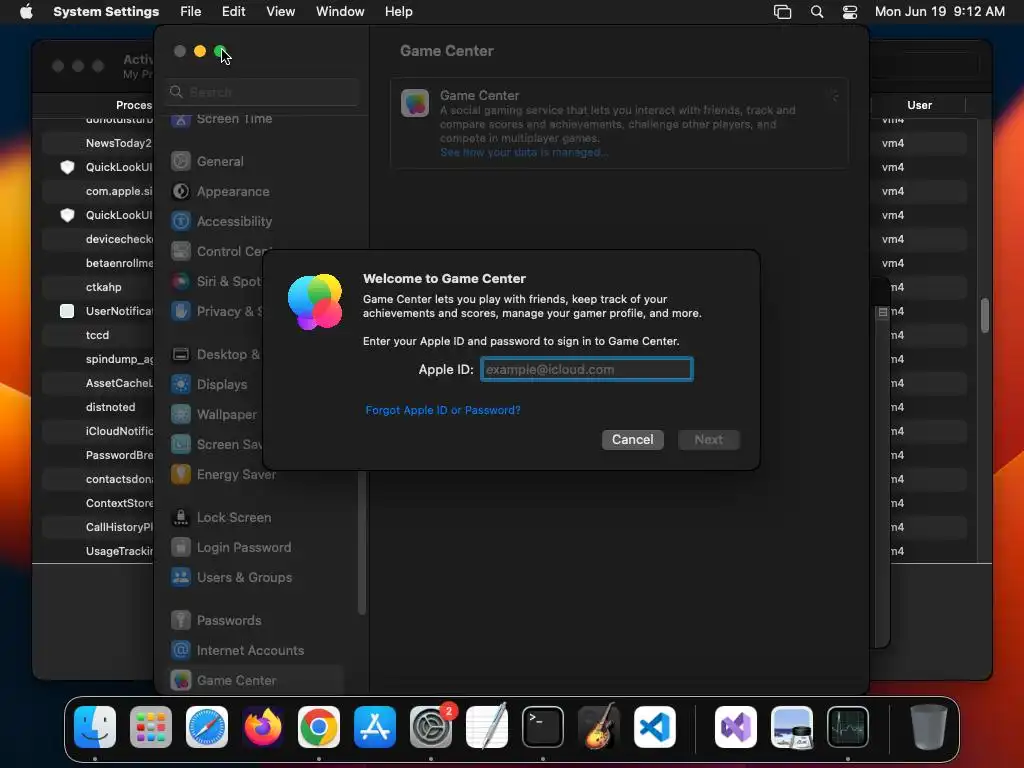Open Energy Saver bulb icon
The height and width of the screenshot is (768, 1024).
[x=181, y=475]
